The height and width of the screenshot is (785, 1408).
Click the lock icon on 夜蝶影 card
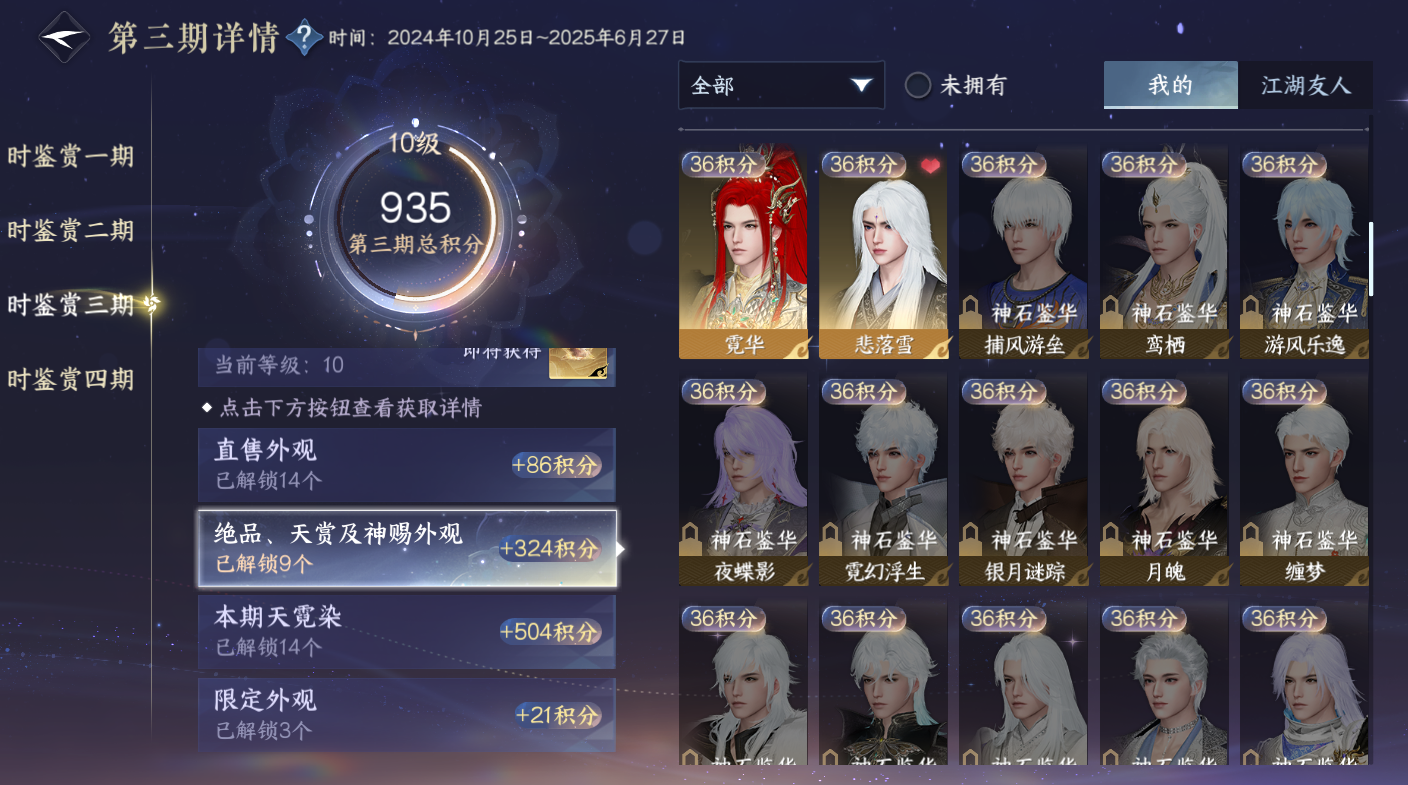click(691, 537)
